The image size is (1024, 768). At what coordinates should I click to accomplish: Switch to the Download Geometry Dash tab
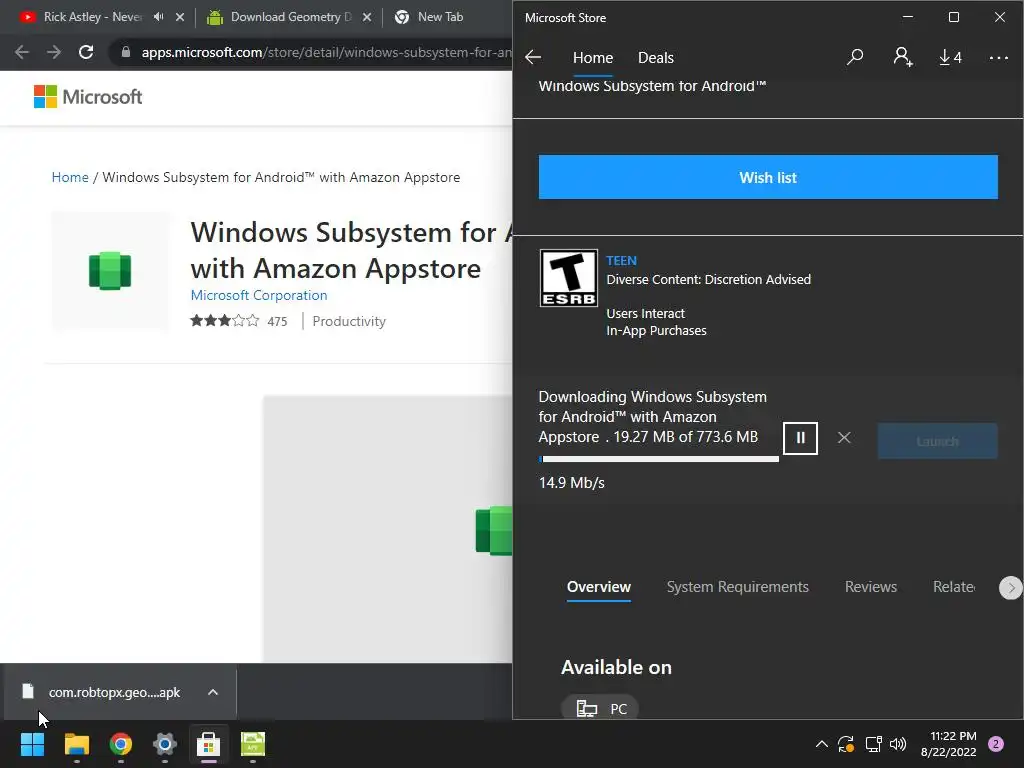point(281,17)
